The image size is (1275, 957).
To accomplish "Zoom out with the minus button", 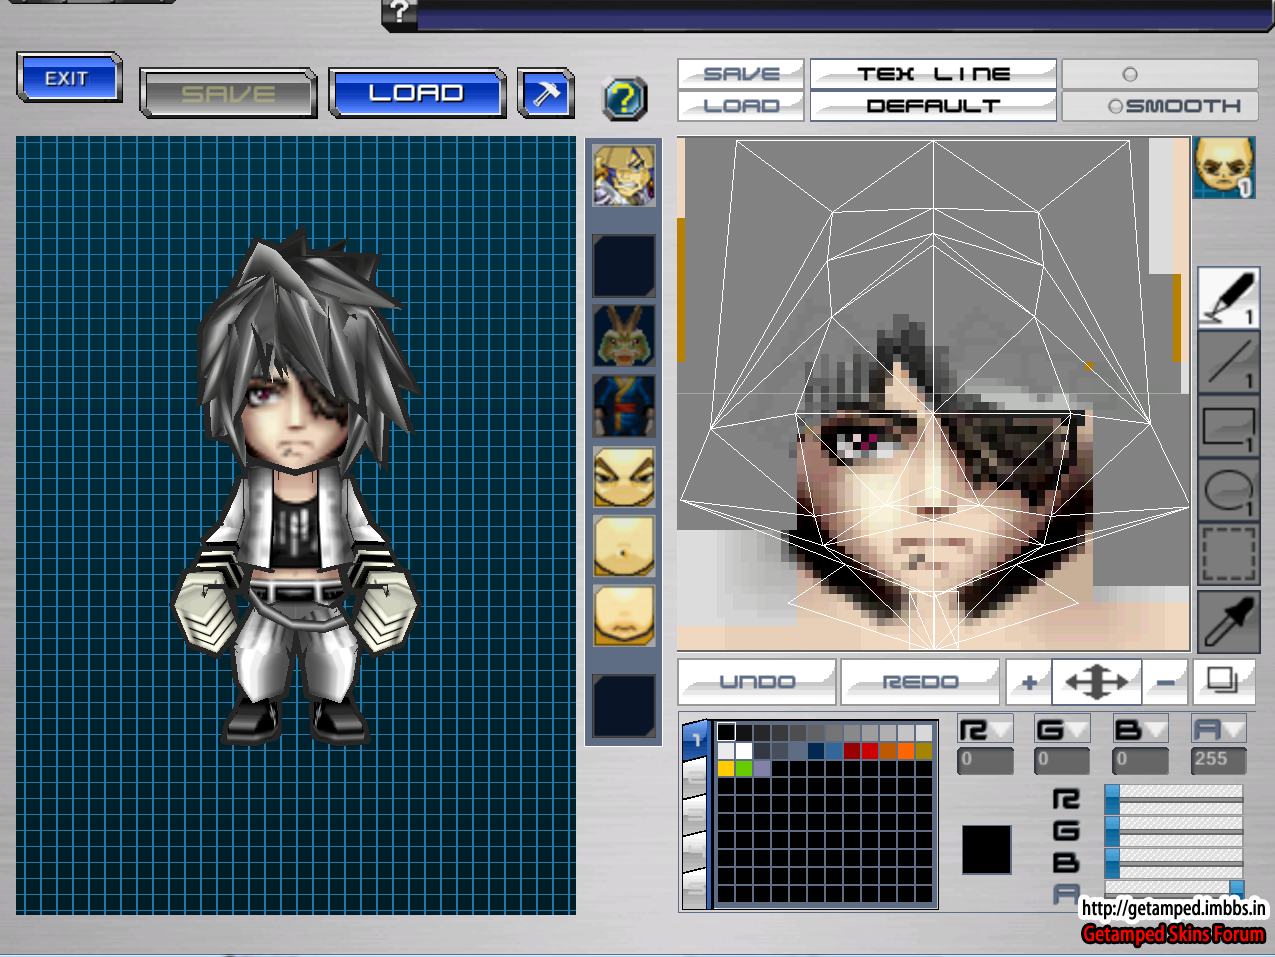I will pos(1165,682).
